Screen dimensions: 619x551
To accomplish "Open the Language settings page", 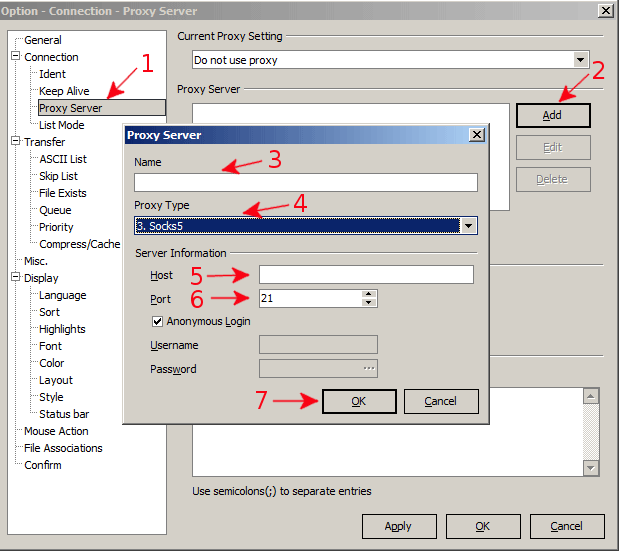I will point(62,295).
